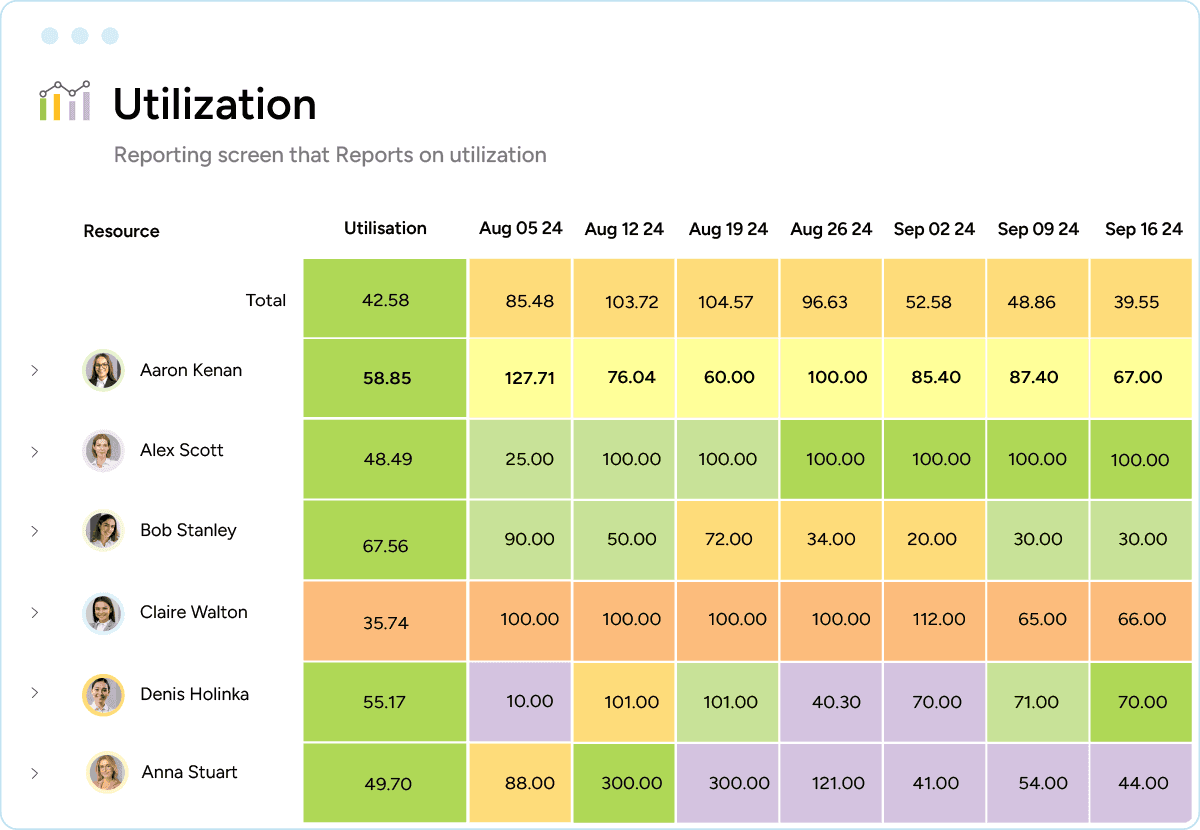This screenshot has width=1200, height=830.
Task: Select the Aug 05 24 column header
Action: pos(521,228)
